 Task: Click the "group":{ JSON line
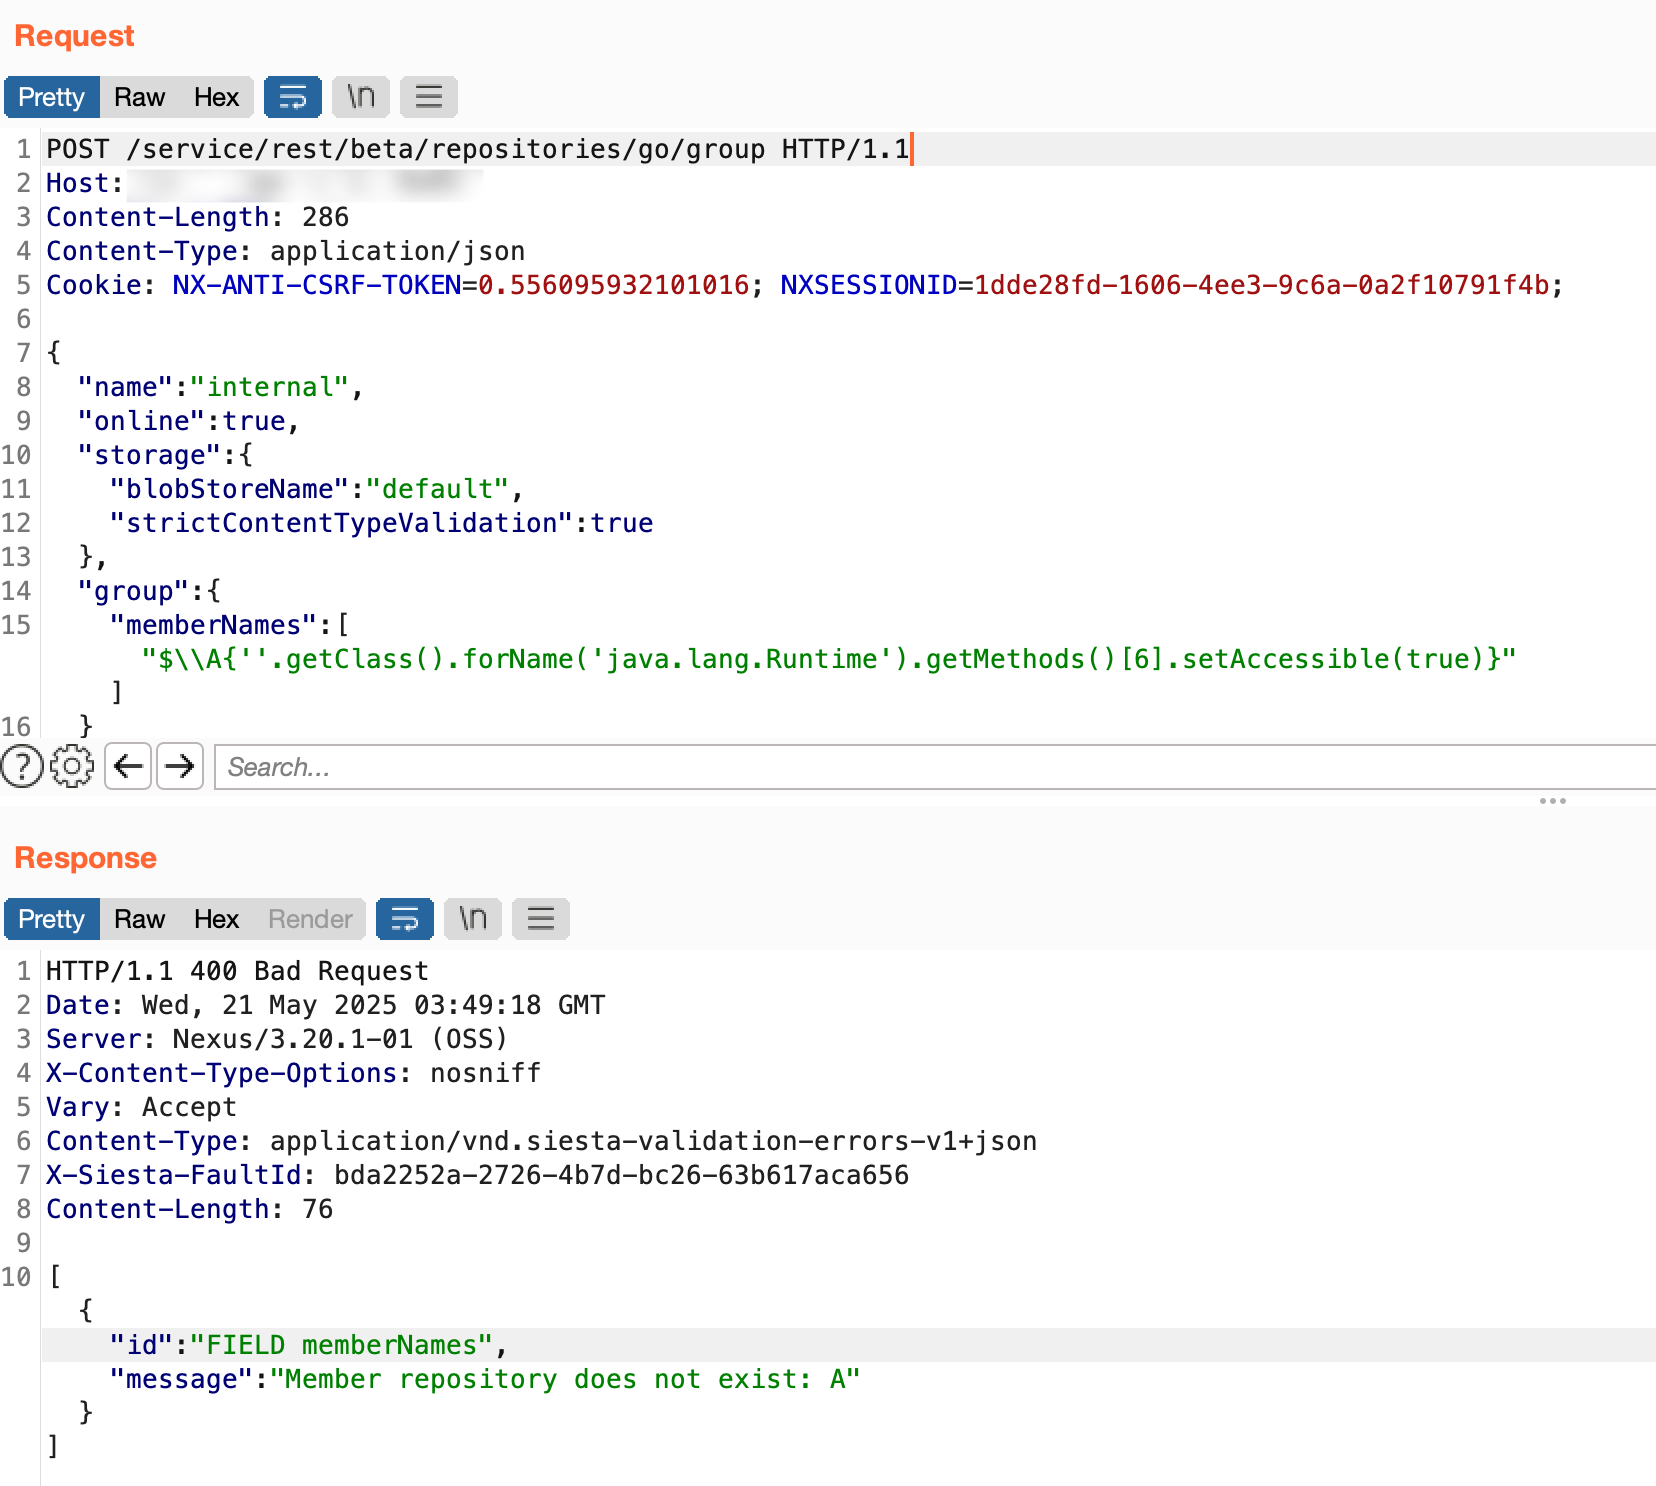149,591
